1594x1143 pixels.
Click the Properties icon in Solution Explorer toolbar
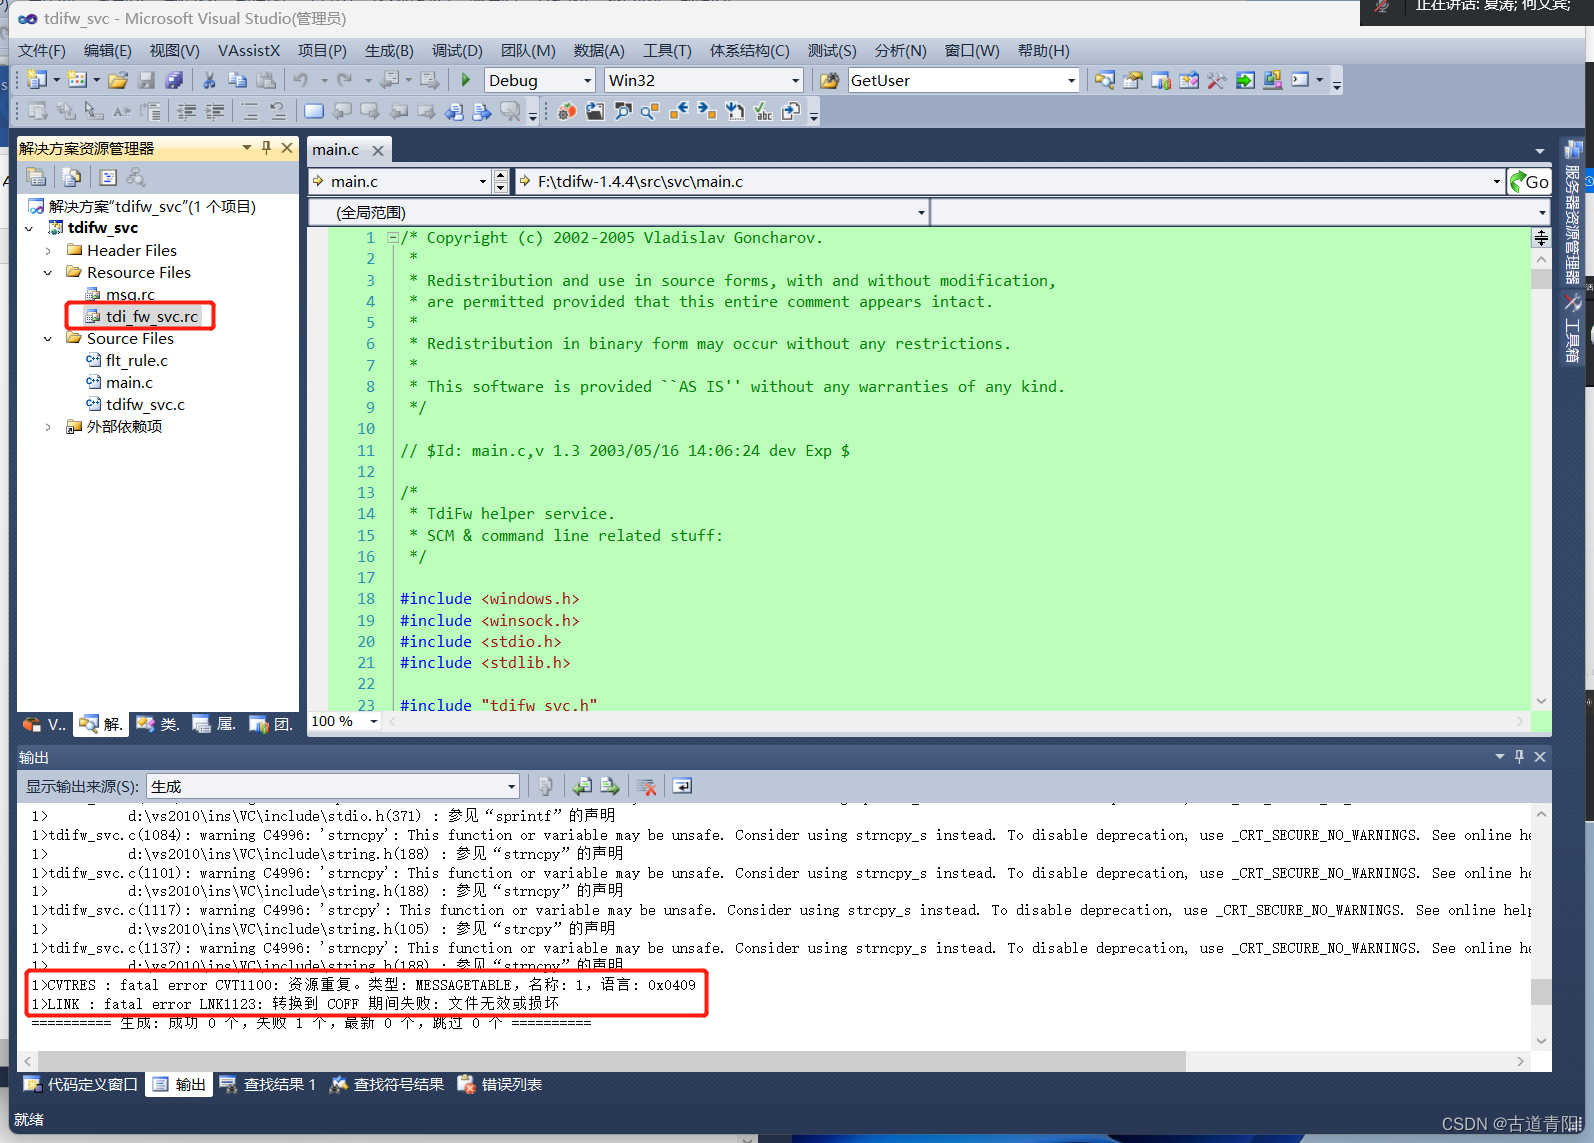pos(37,177)
